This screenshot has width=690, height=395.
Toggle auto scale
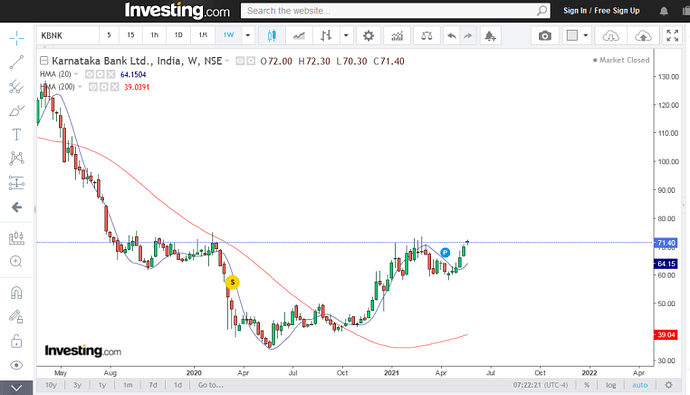640,385
